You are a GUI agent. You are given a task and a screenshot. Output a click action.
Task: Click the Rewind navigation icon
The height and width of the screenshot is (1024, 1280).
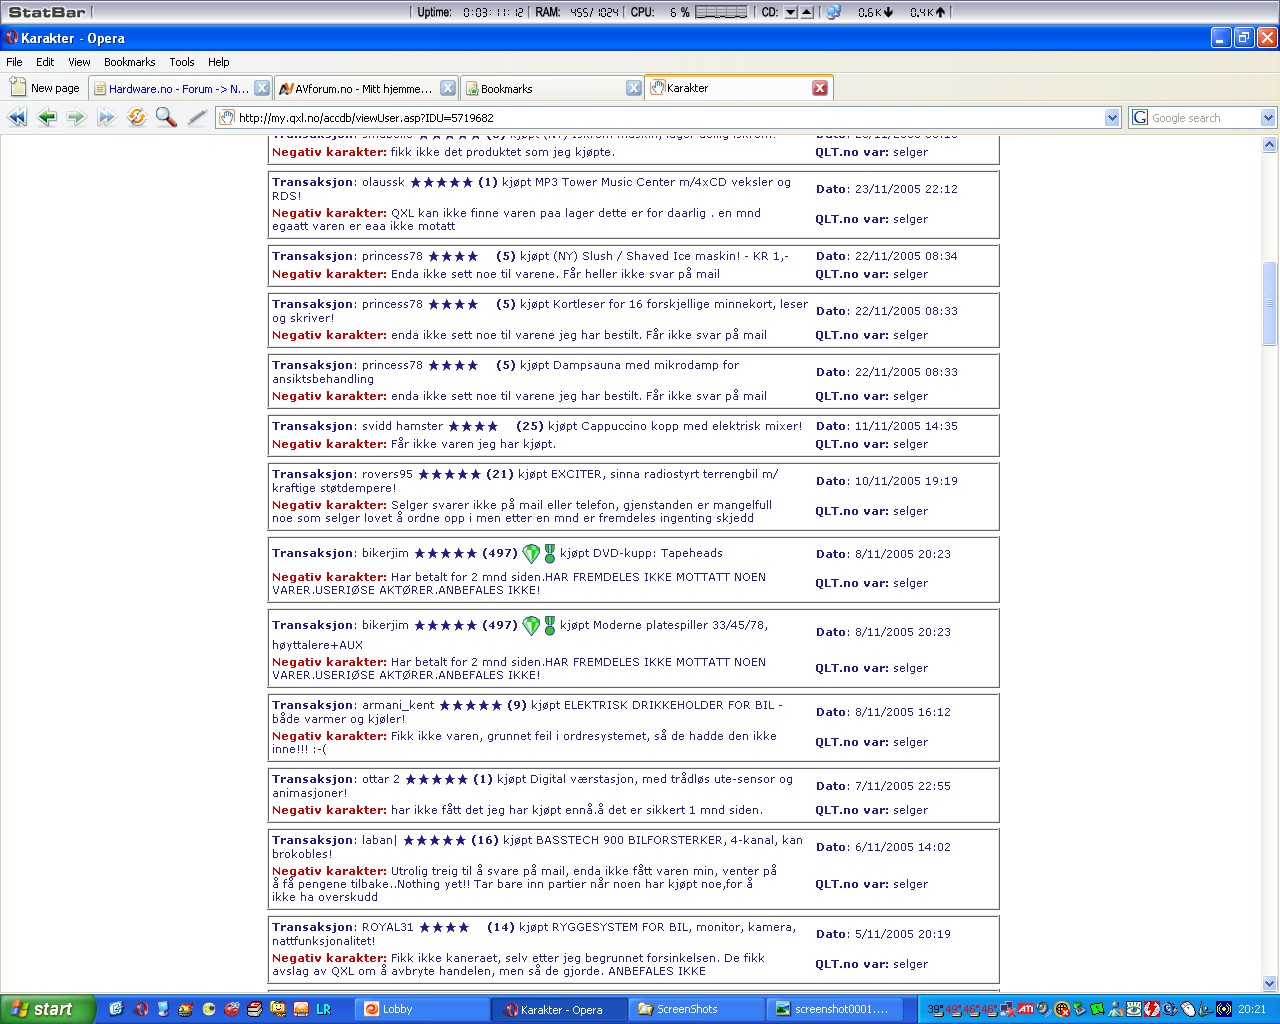coord(17,118)
